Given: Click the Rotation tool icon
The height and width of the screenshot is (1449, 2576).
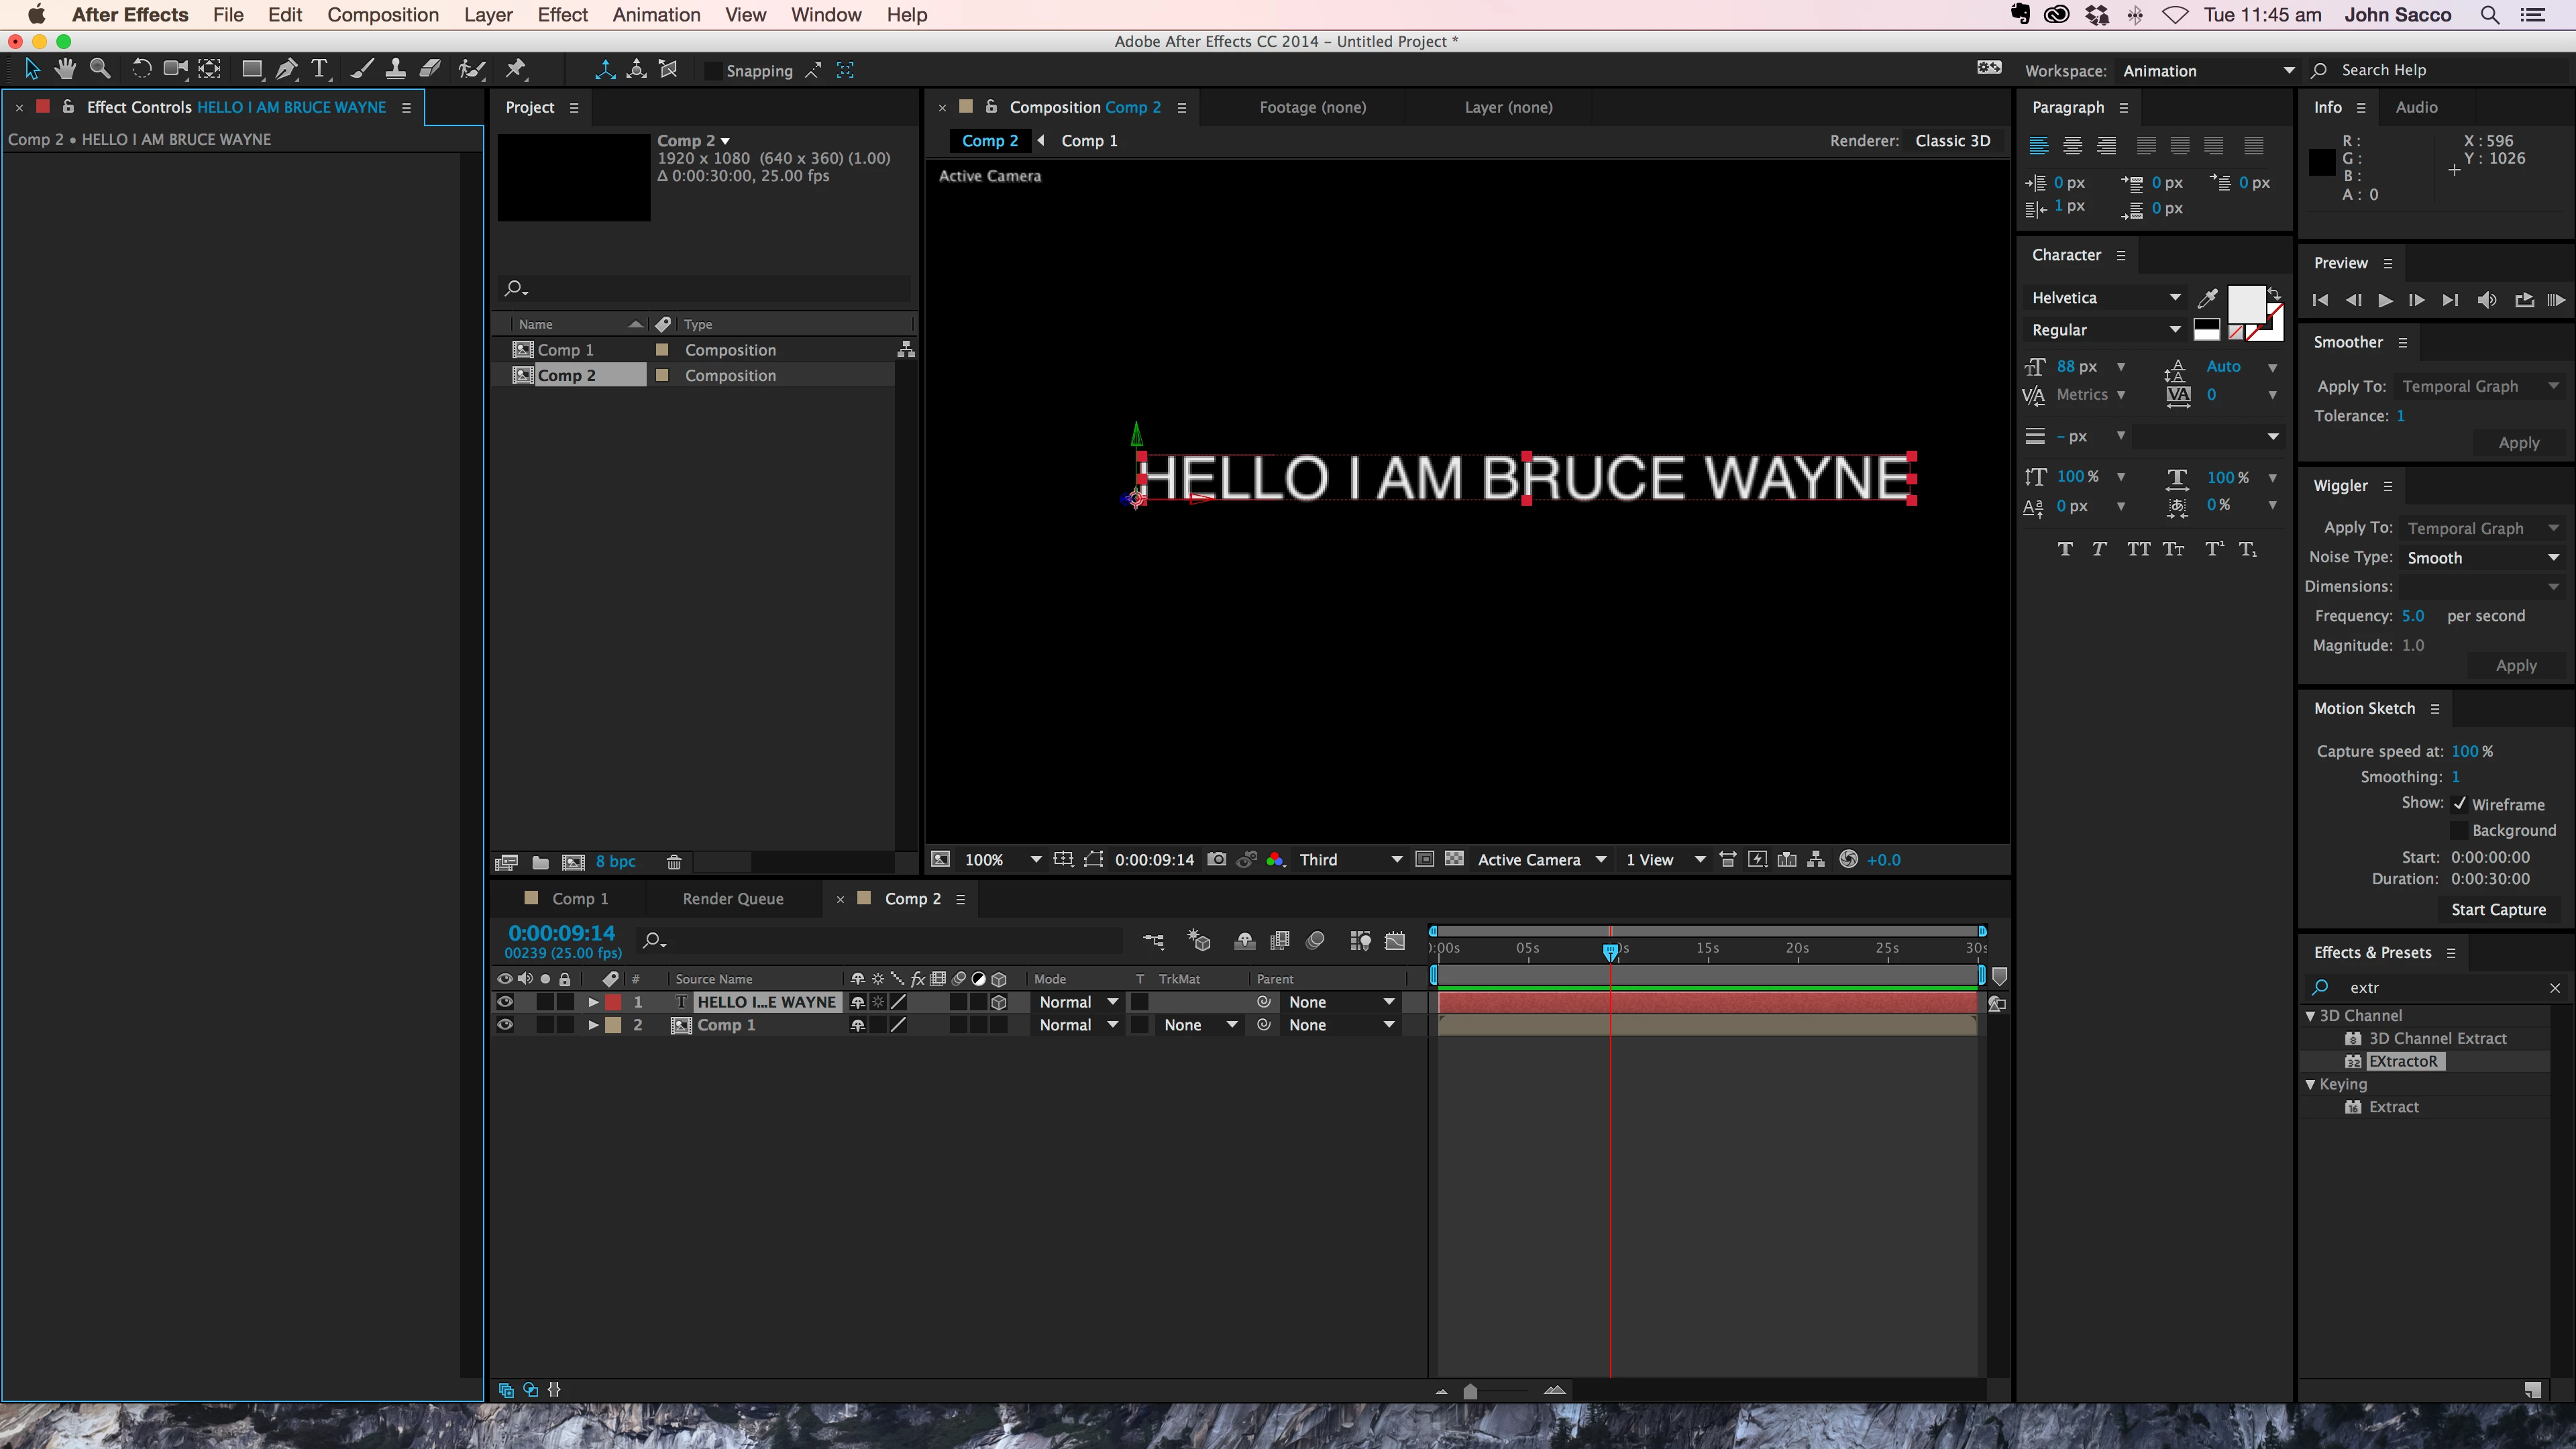Looking at the screenshot, I should point(141,69).
